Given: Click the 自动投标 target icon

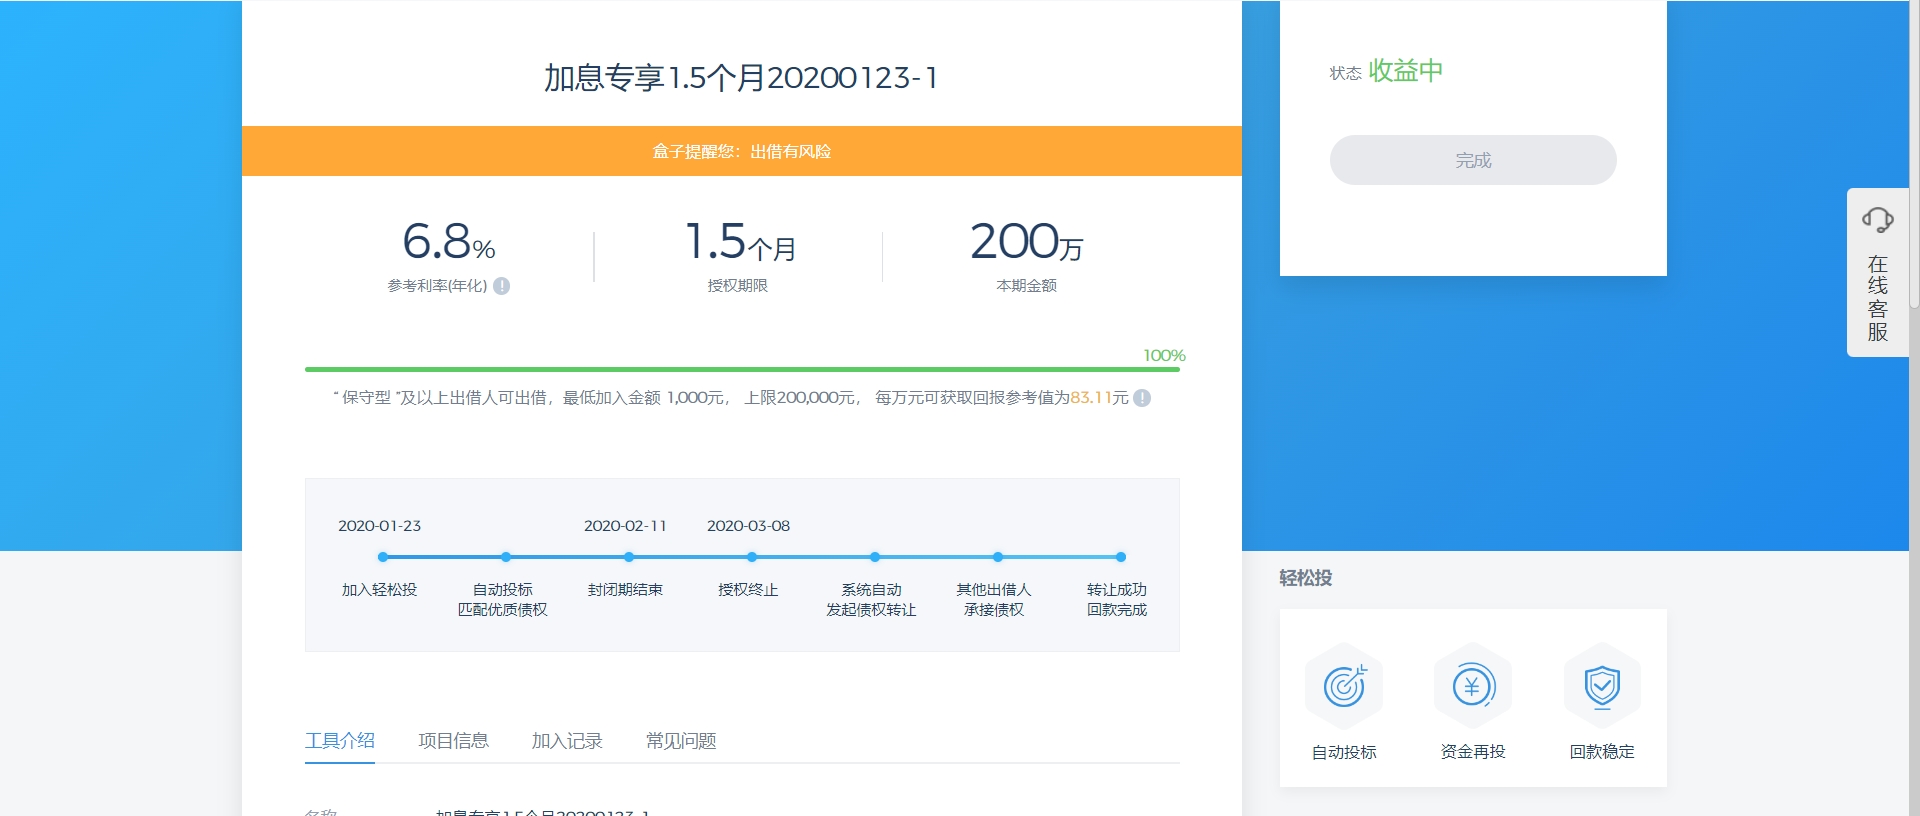Looking at the screenshot, I should (x=1344, y=686).
